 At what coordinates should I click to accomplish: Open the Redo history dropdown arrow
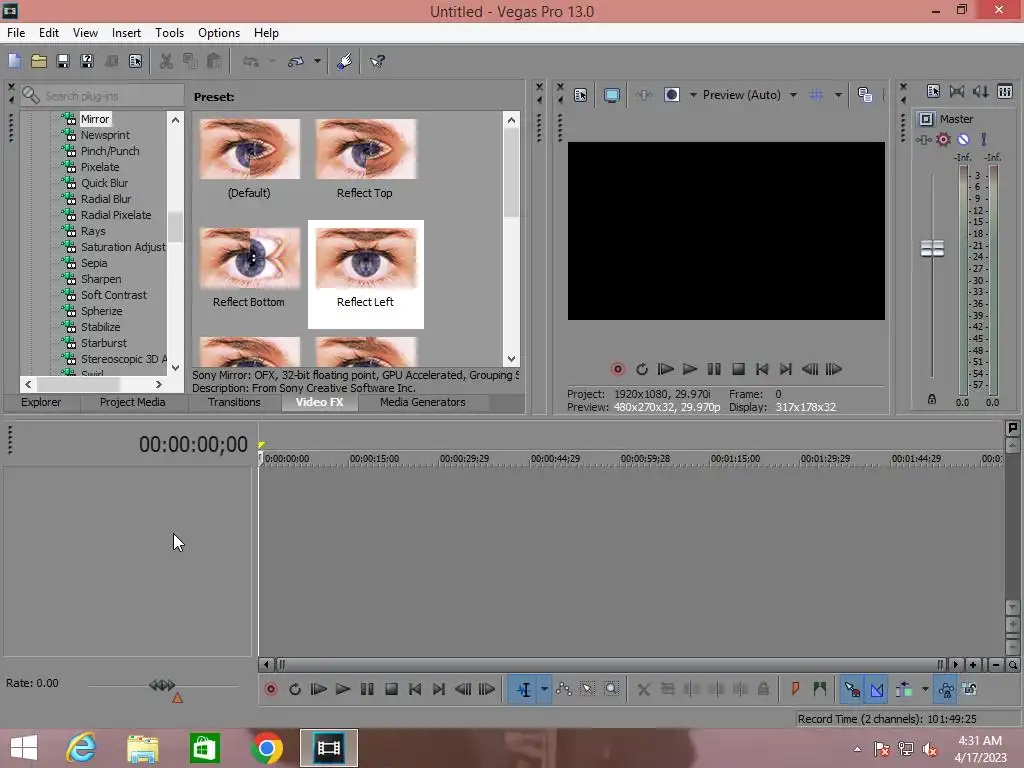[317, 61]
